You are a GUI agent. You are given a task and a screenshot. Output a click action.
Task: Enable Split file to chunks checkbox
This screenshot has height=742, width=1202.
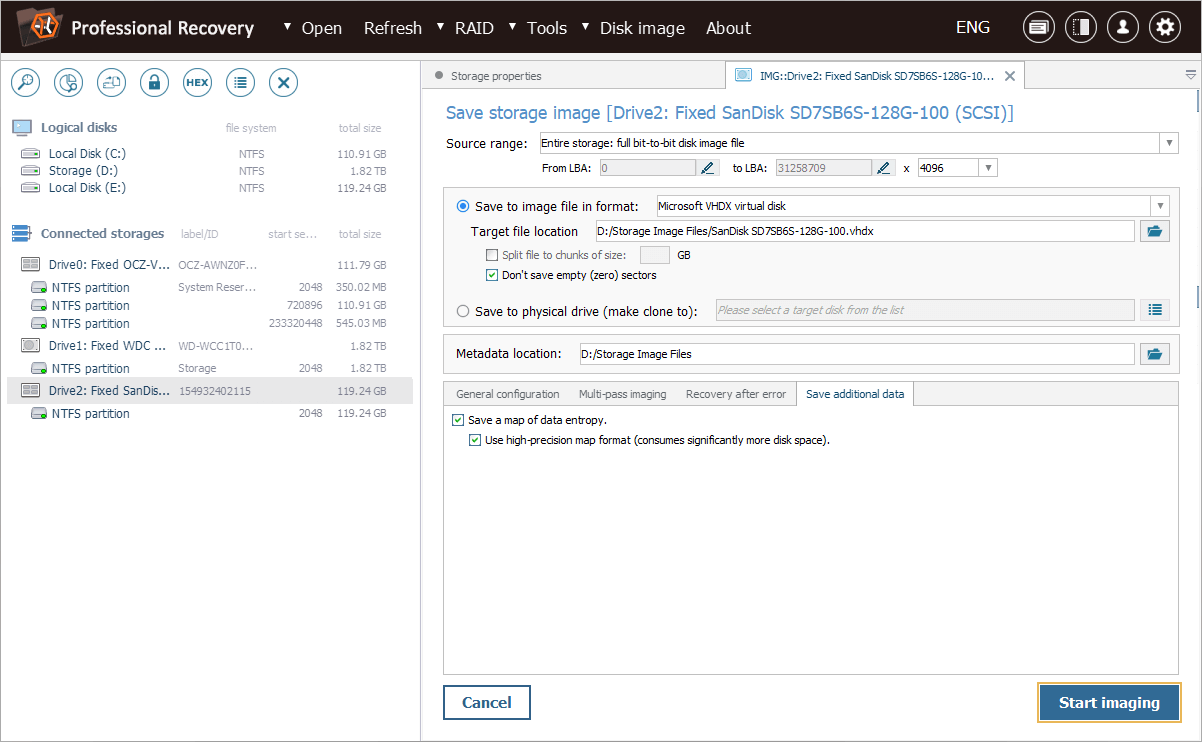[x=491, y=255]
